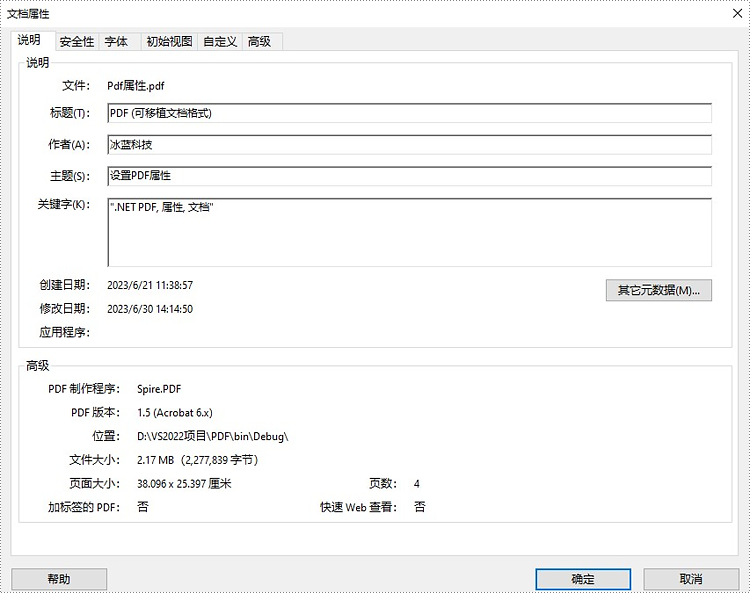Image resolution: width=750 pixels, height=593 pixels.
Task: Switch to the 初始视图 tab
Action: (x=169, y=42)
